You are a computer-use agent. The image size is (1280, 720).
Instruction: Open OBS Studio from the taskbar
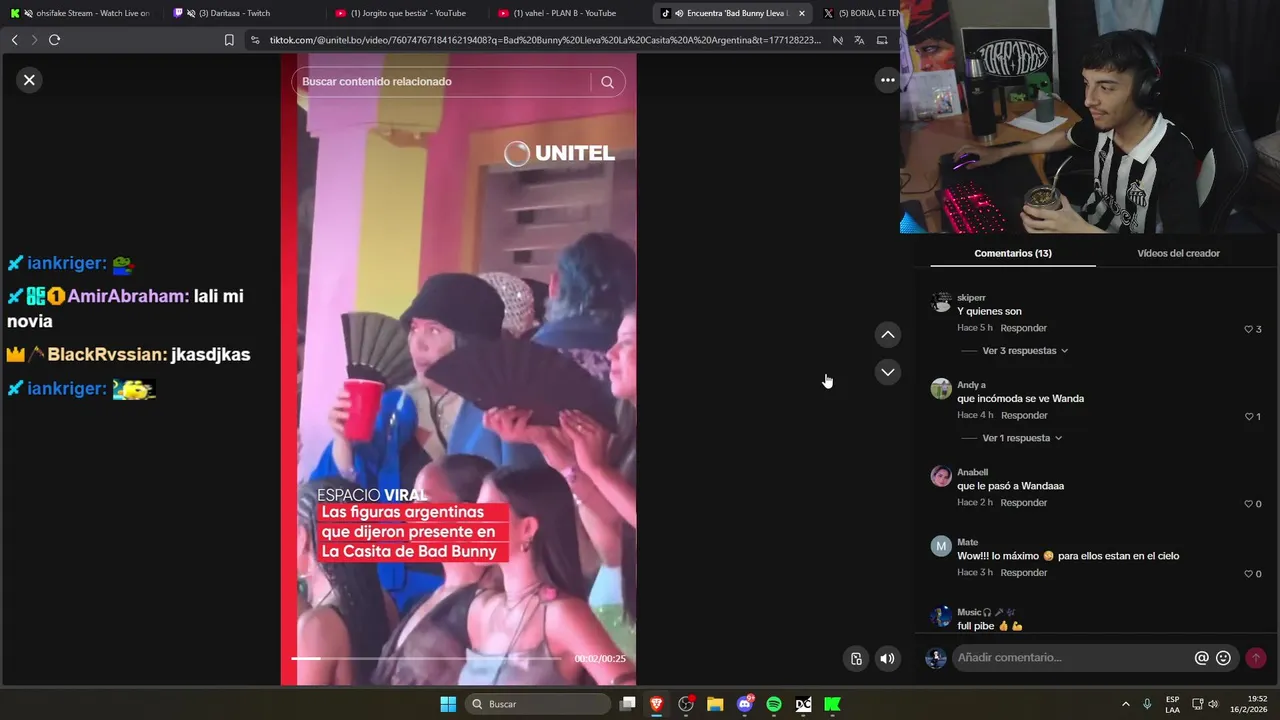(x=686, y=704)
